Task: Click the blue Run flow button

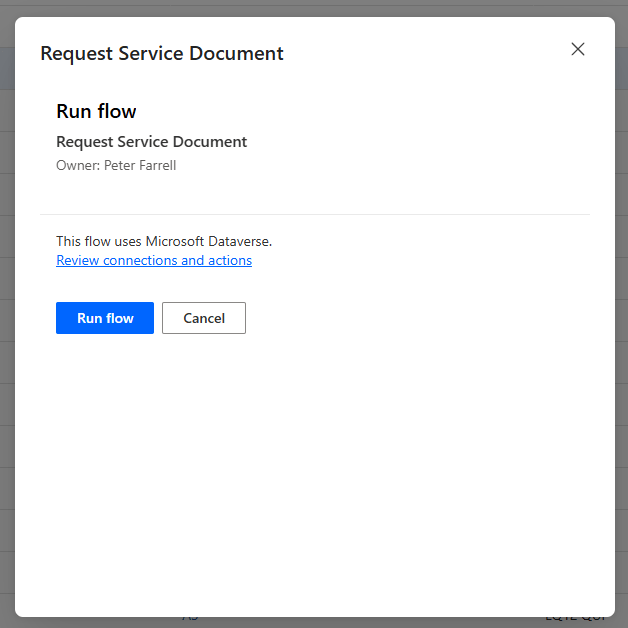Action: coord(105,318)
